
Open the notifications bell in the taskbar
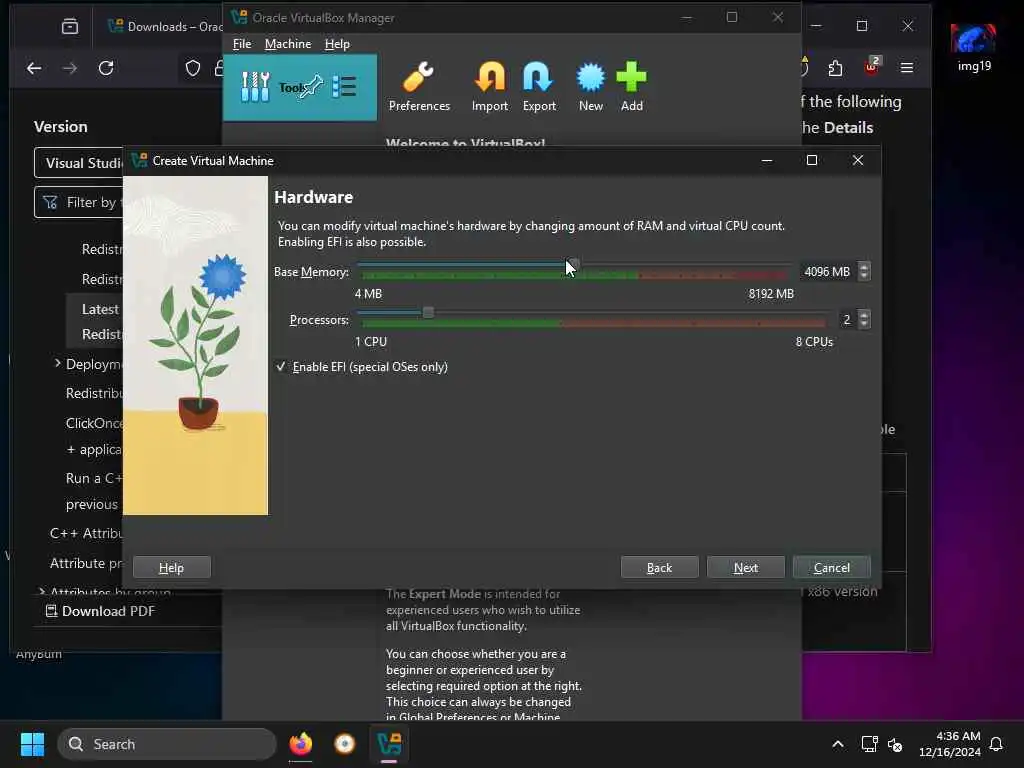tap(996, 744)
